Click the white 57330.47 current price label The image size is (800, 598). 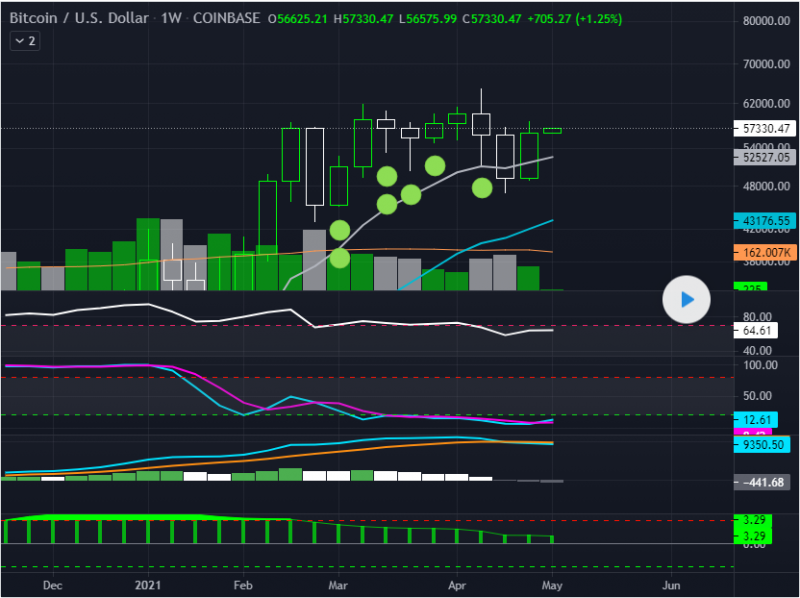pos(767,129)
